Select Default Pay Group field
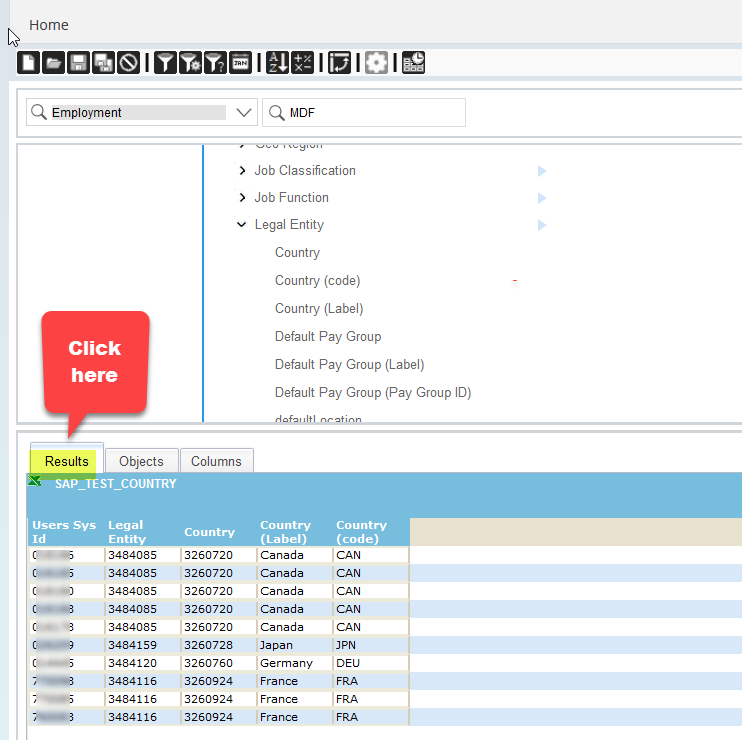The width and height of the screenshot is (742, 740). (x=328, y=336)
